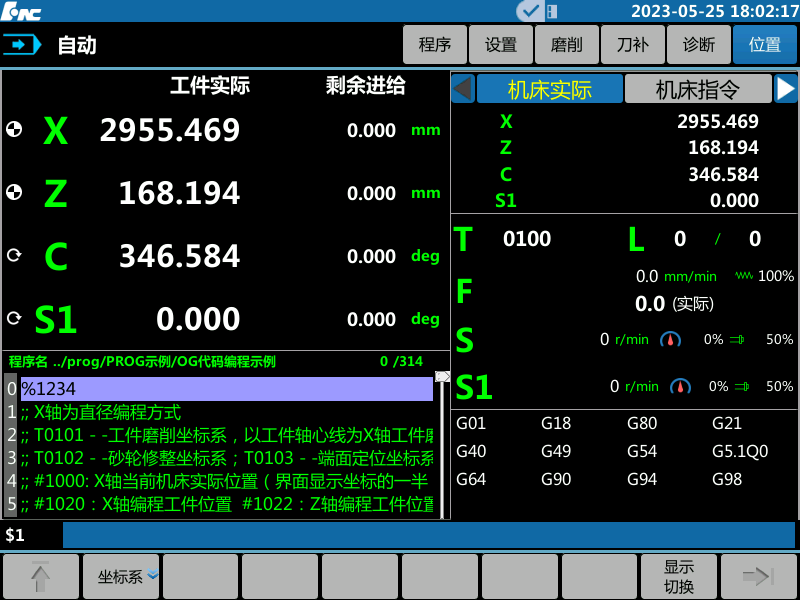The width and height of the screenshot is (800, 600).
Task: Click the rotary axis icon beside C
Action: click(14, 255)
